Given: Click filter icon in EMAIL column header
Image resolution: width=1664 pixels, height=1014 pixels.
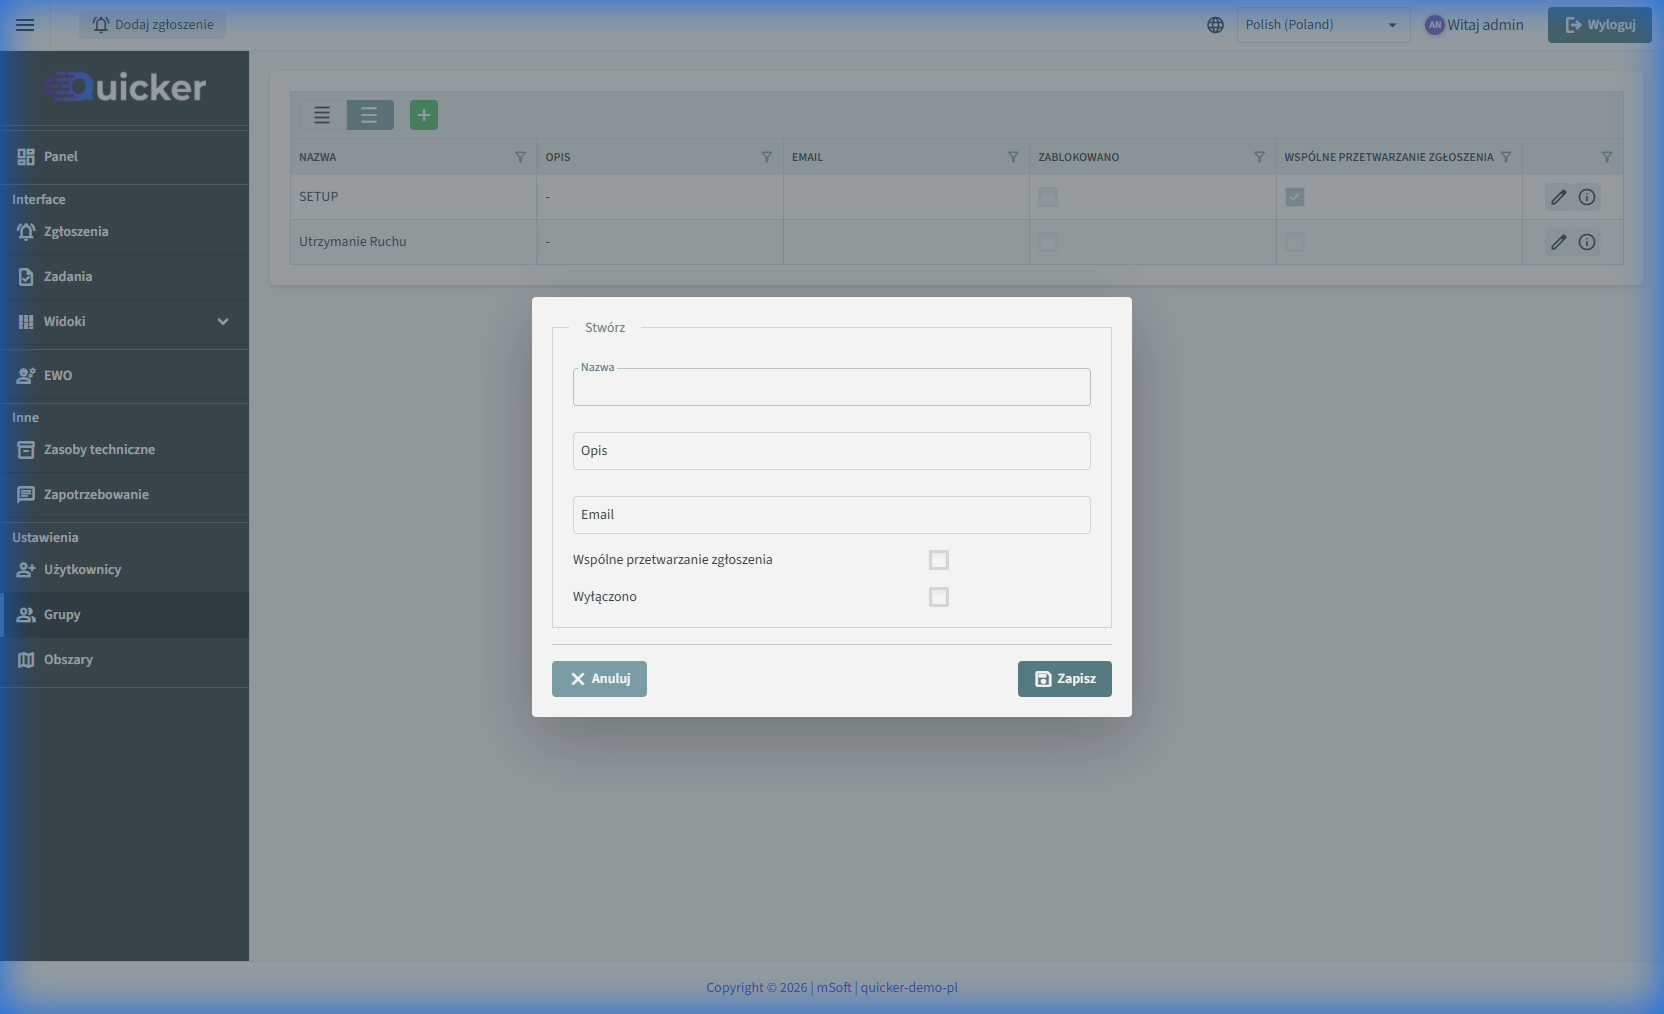Looking at the screenshot, I should [x=1013, y=157].
